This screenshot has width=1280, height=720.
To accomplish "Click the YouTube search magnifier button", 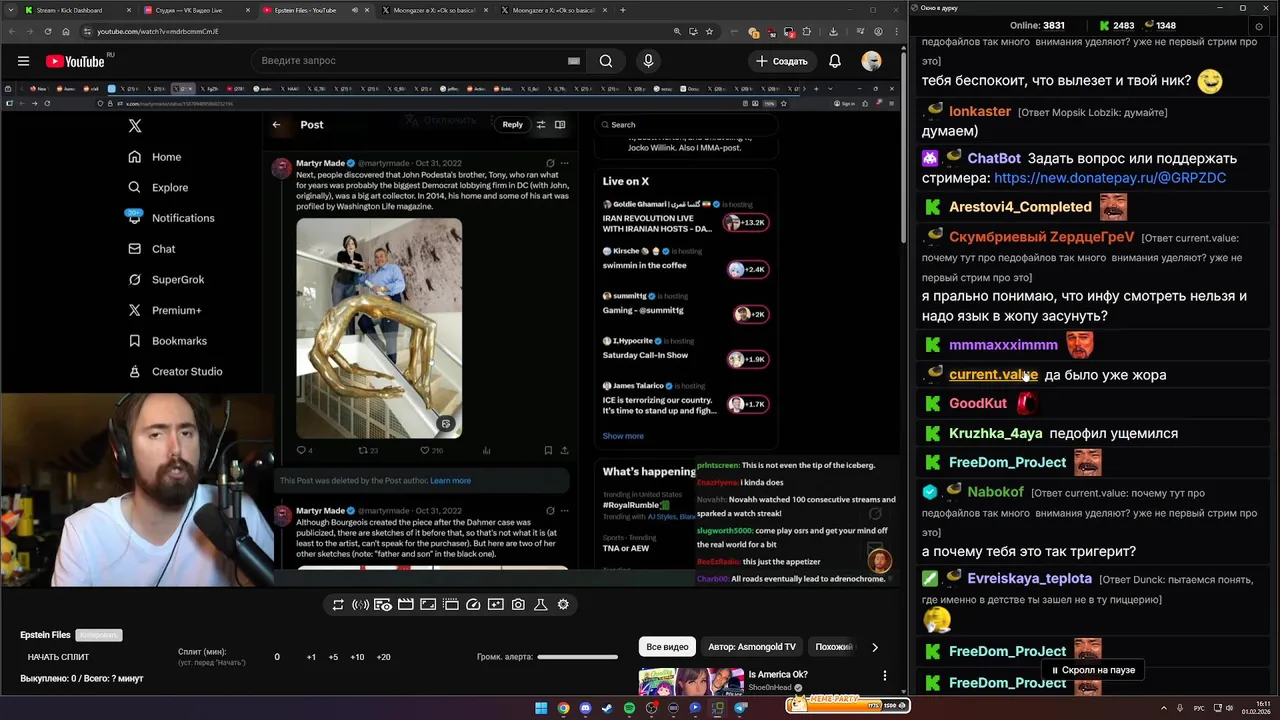I will pyautogui.click(x=606, y=61).
